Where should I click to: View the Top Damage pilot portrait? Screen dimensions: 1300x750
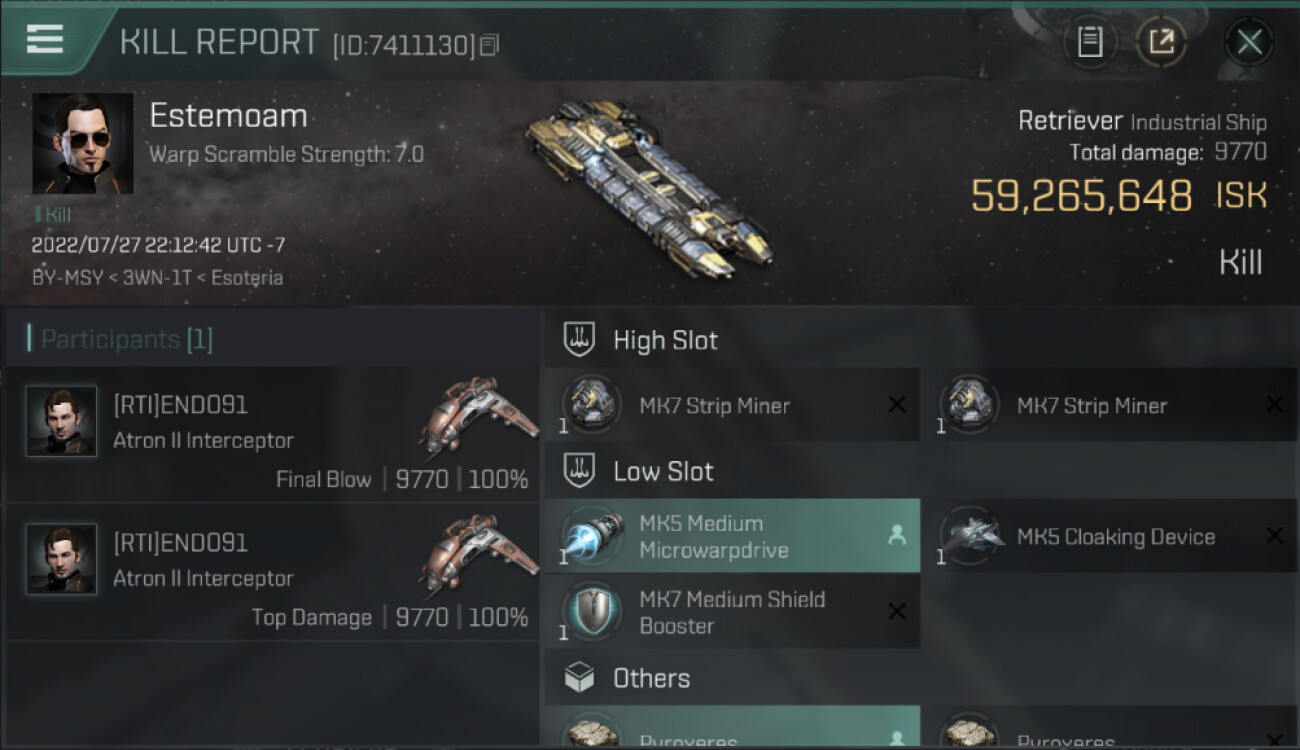pos(61,559)
